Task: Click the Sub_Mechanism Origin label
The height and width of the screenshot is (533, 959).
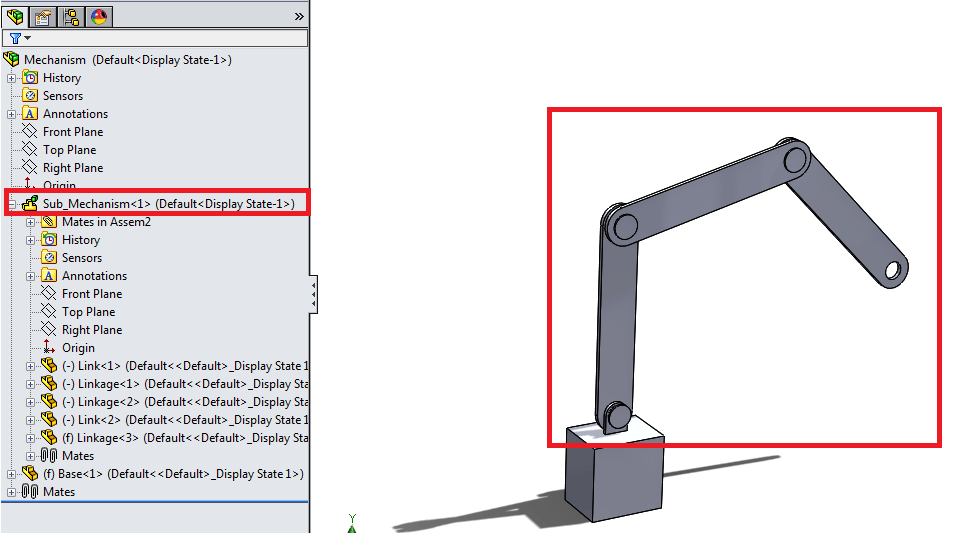Action: 78,348
